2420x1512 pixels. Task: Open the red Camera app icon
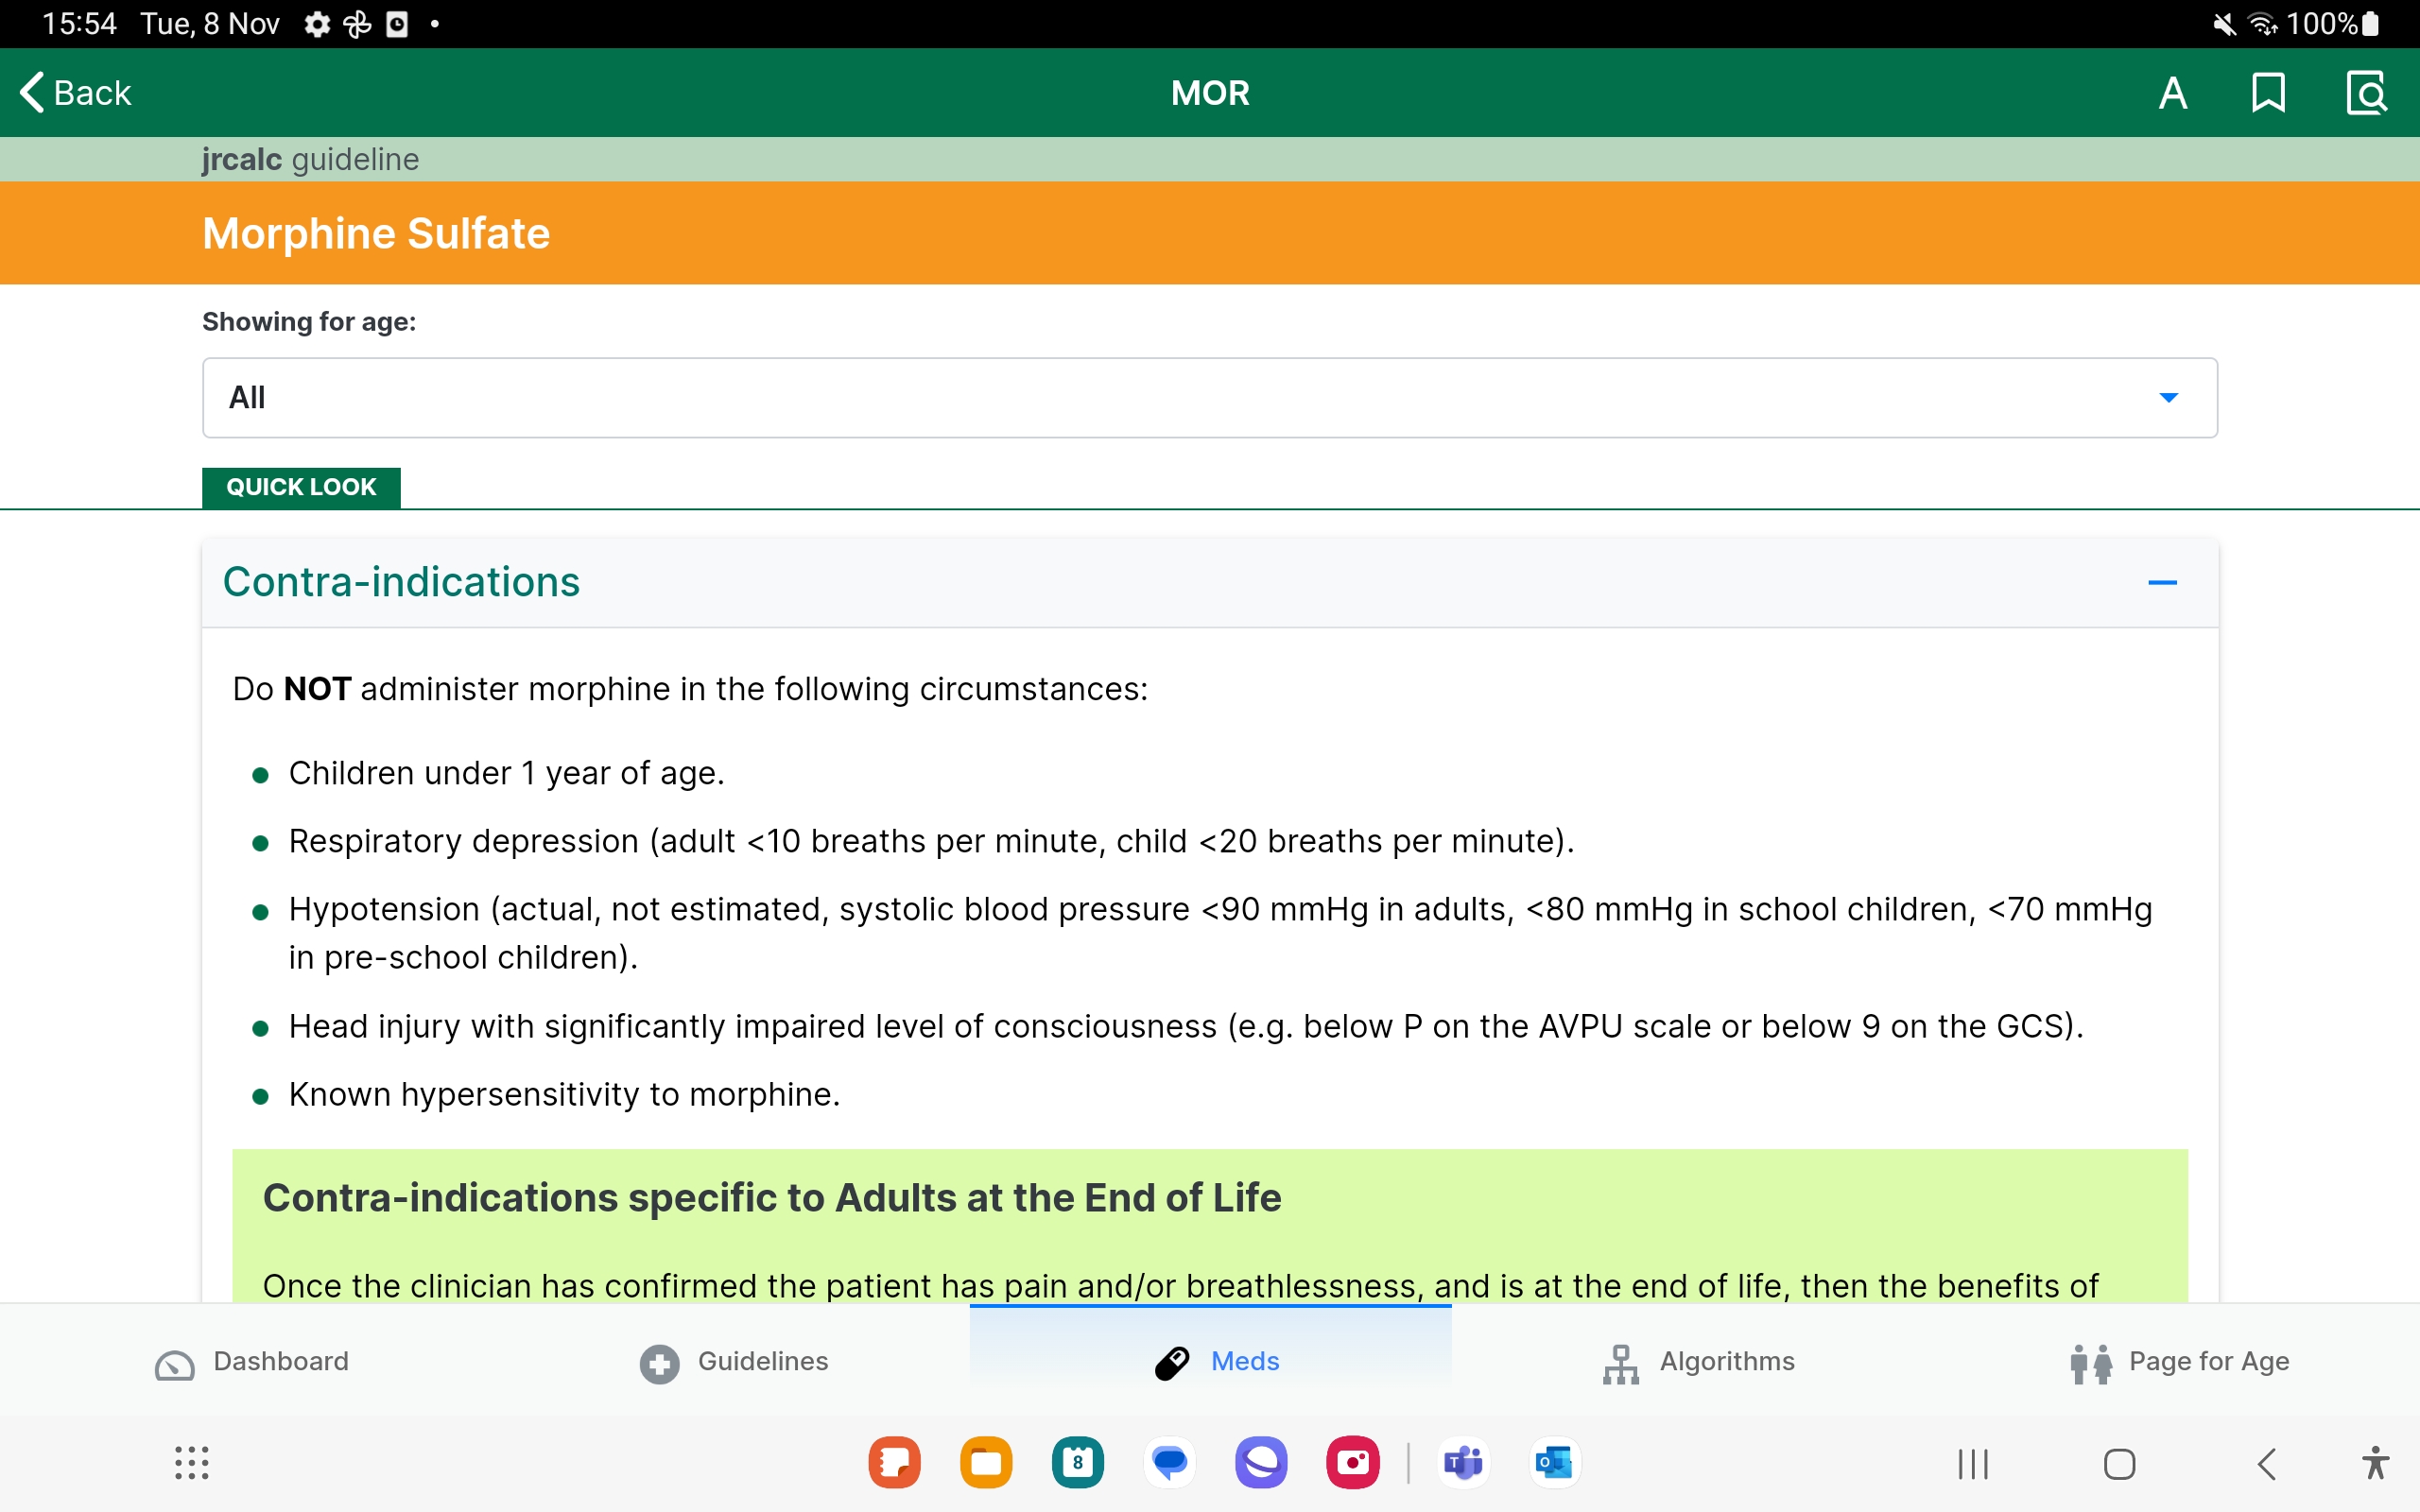[x=1353, y=1463]
